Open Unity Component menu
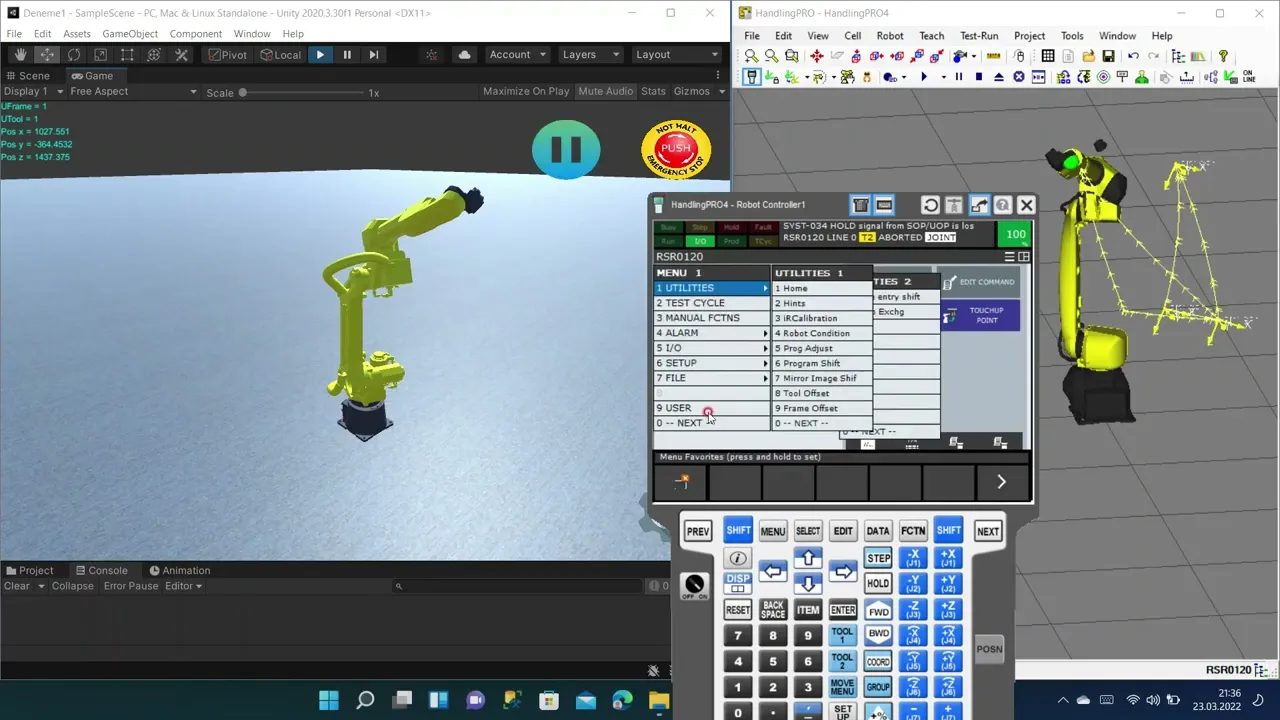Image resolution: width=1280 pixels, height=720 pixels. (x=195, y=33)
